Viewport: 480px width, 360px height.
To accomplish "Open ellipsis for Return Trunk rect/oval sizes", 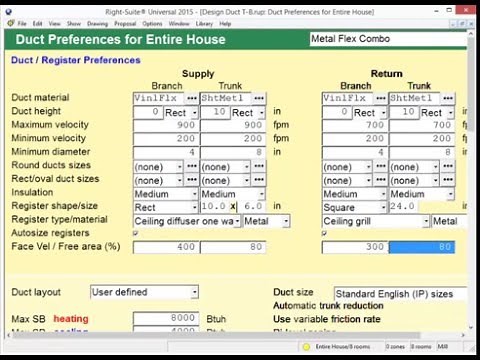I will [448, 180].
